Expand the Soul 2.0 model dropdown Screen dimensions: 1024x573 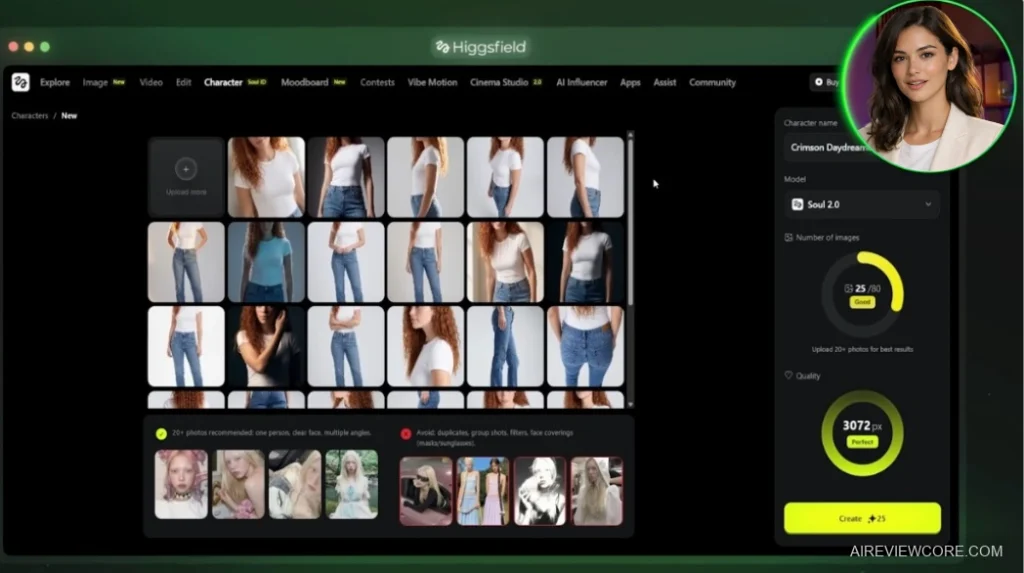pos(862,205)
